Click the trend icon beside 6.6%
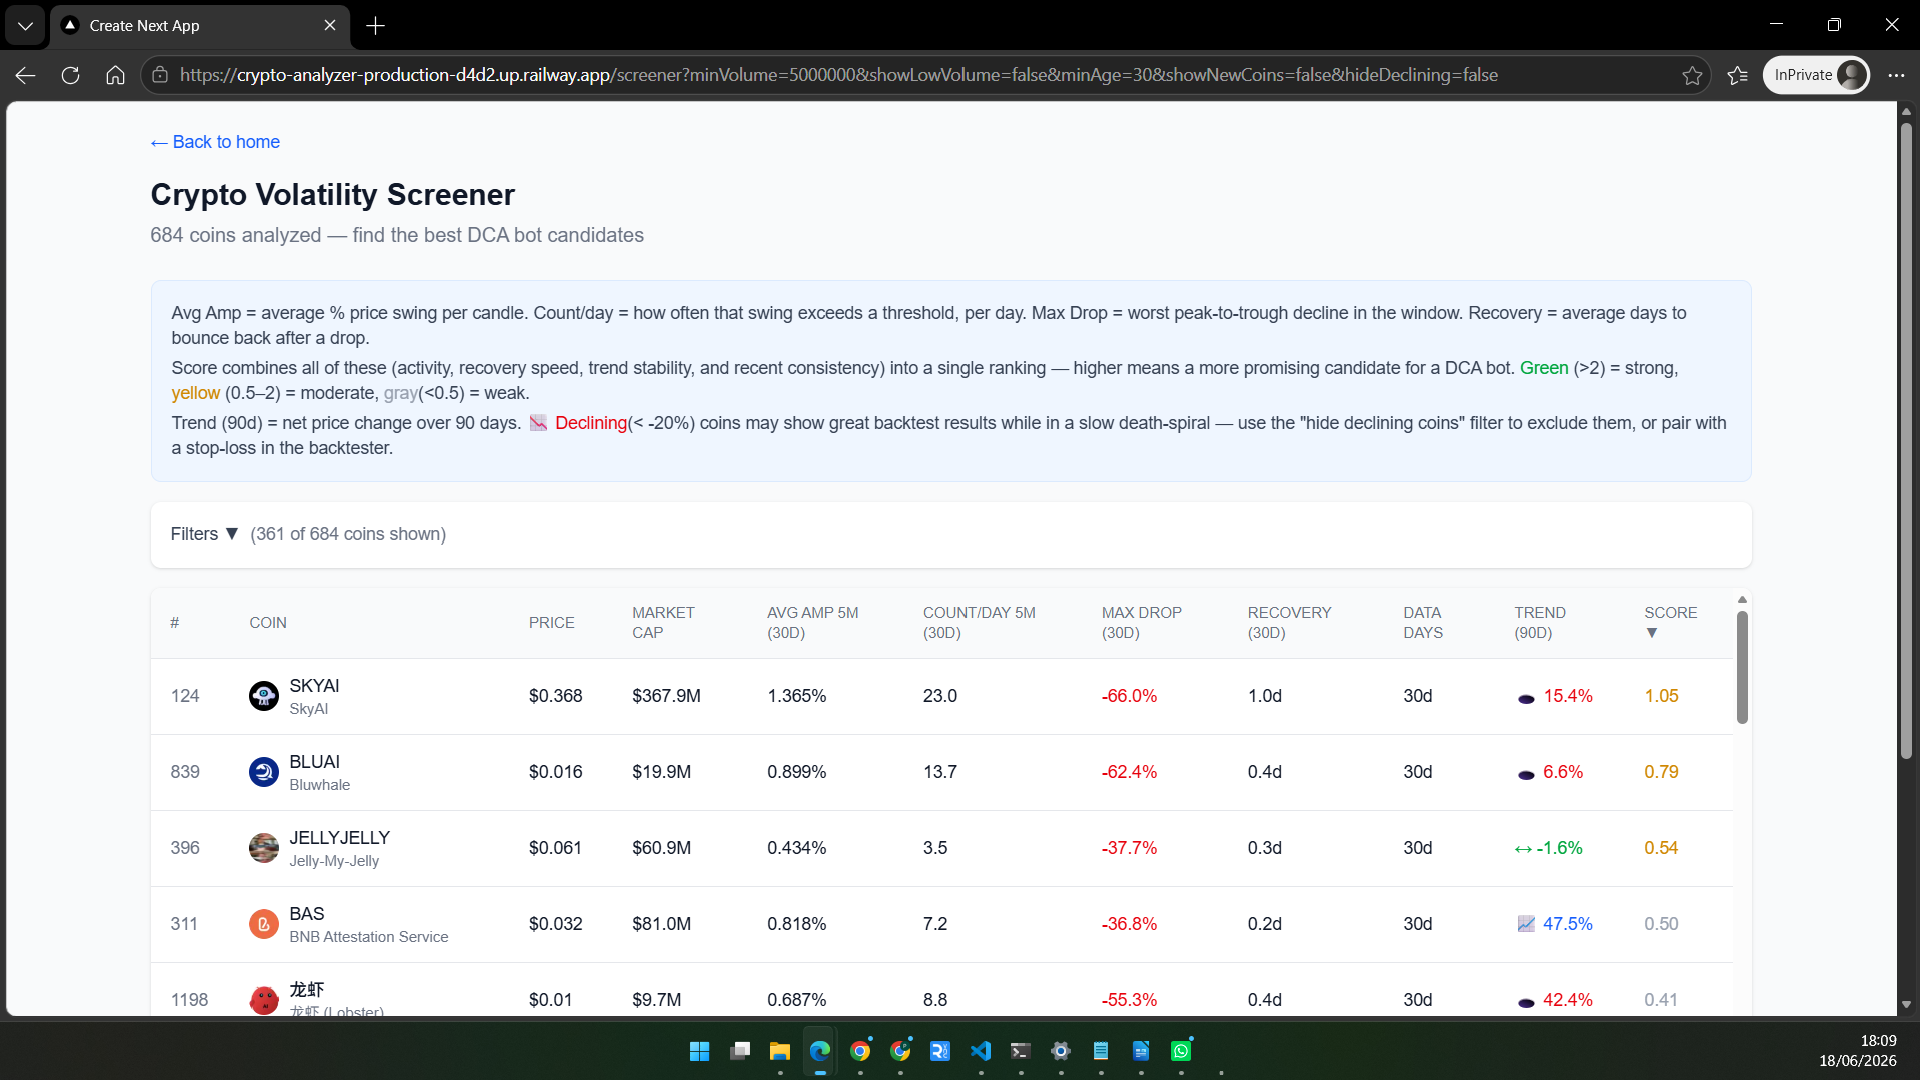The width and height of the screenshot is (1920, 1080). (1526, 774)
